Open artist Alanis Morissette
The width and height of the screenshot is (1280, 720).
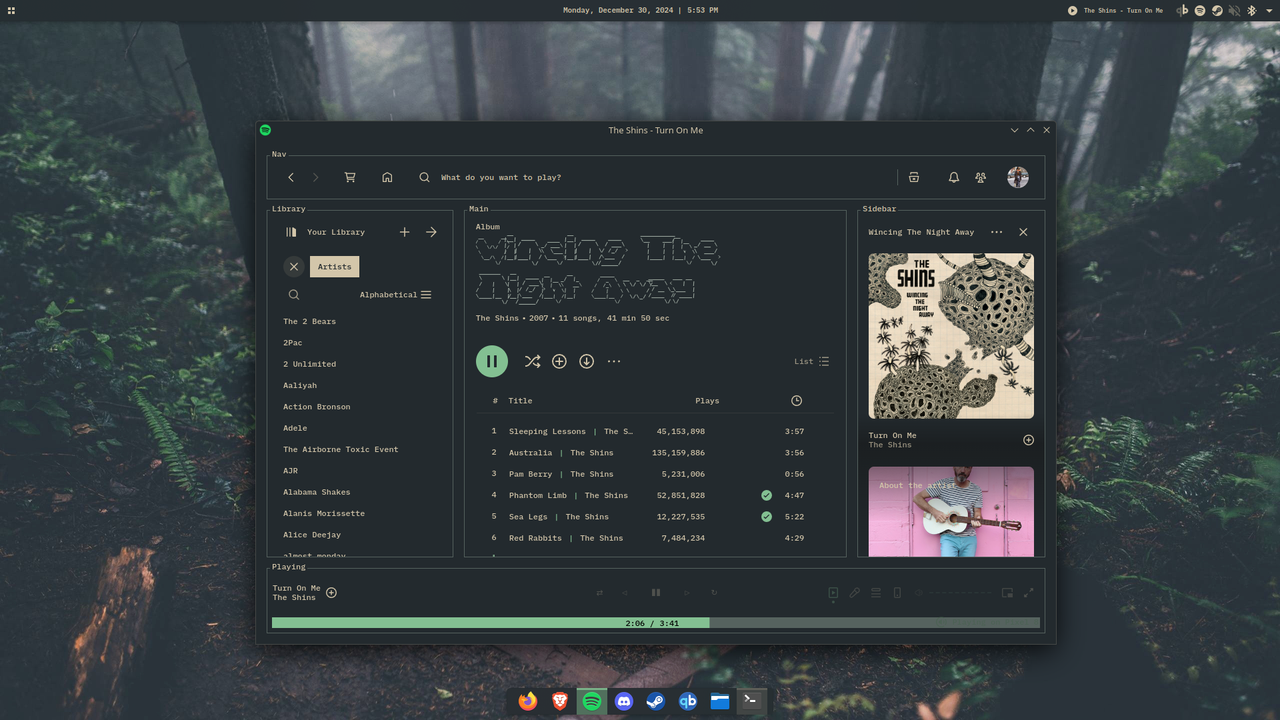coord(324,514)
